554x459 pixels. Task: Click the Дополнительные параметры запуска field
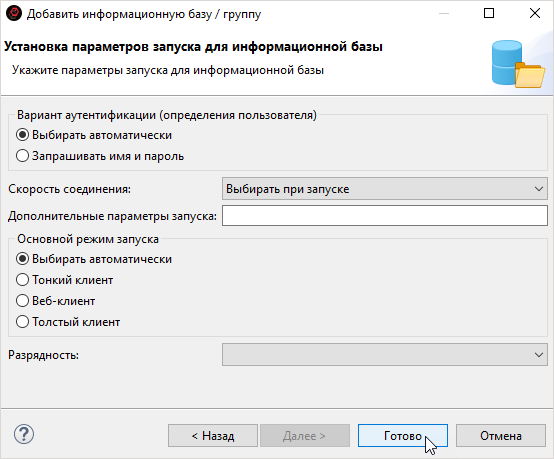385,216
